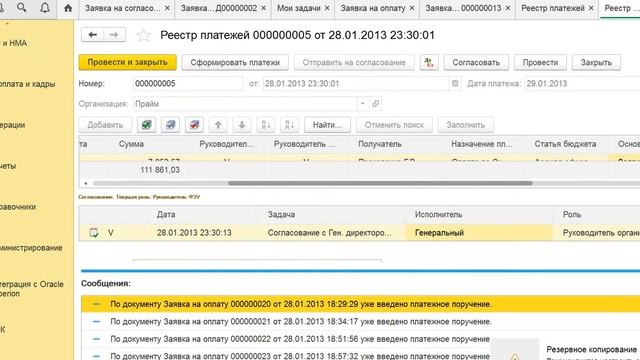The width and height of the screenshot is (640, 360).
Task: Move row down arrow
Action: coord(242,125)
